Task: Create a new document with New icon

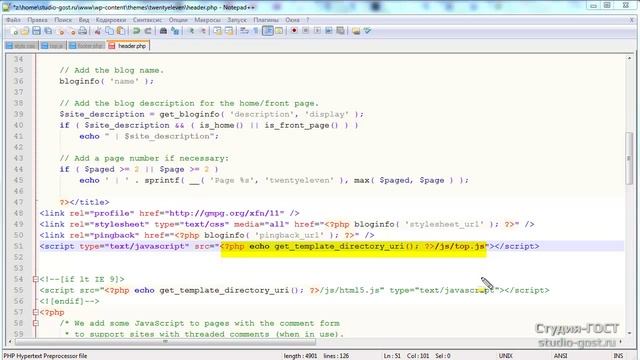Action: pyautogui.click(x=13, y=31)
